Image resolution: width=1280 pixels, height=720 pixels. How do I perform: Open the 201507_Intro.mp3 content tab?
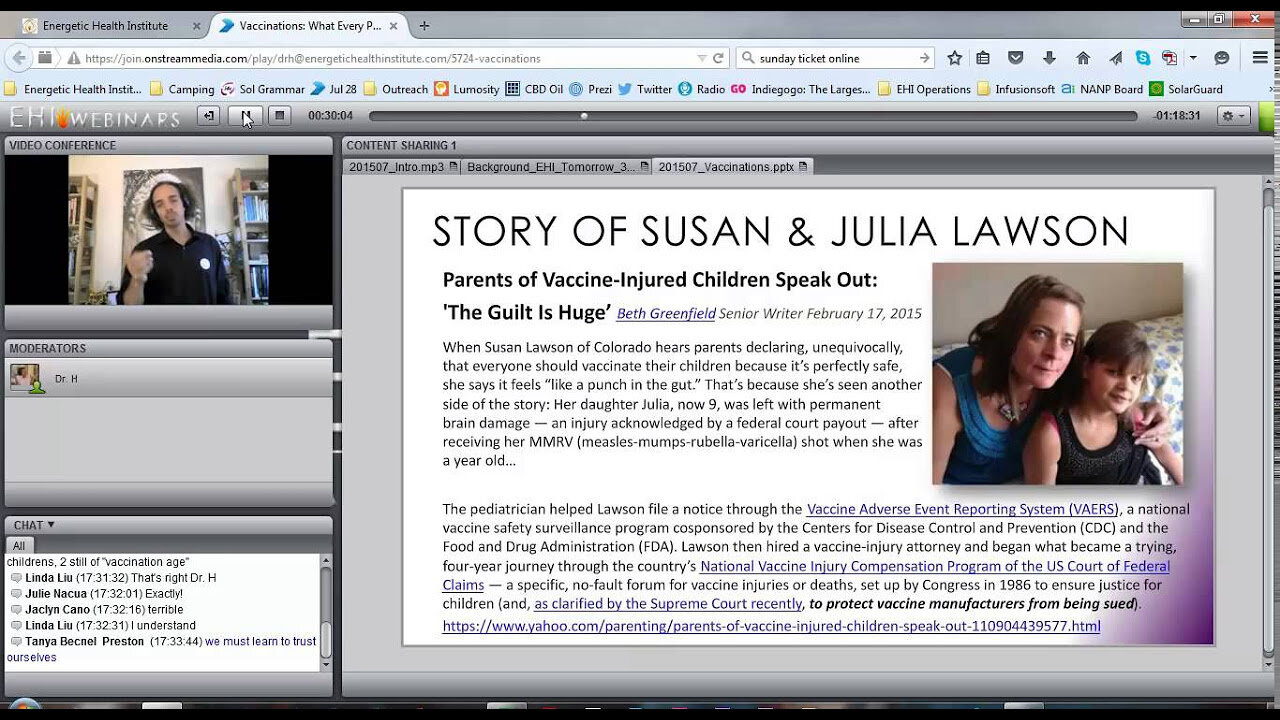[x=403, y=167]
